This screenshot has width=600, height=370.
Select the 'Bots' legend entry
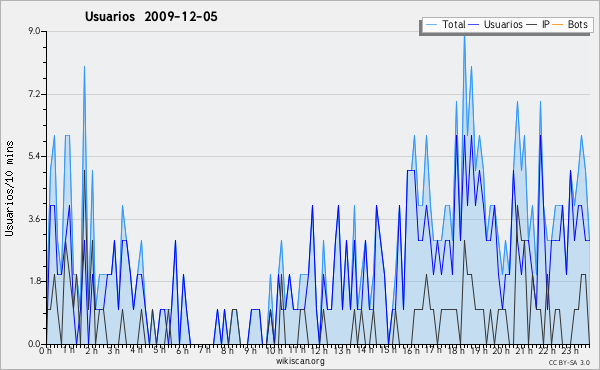pos(577,24)
